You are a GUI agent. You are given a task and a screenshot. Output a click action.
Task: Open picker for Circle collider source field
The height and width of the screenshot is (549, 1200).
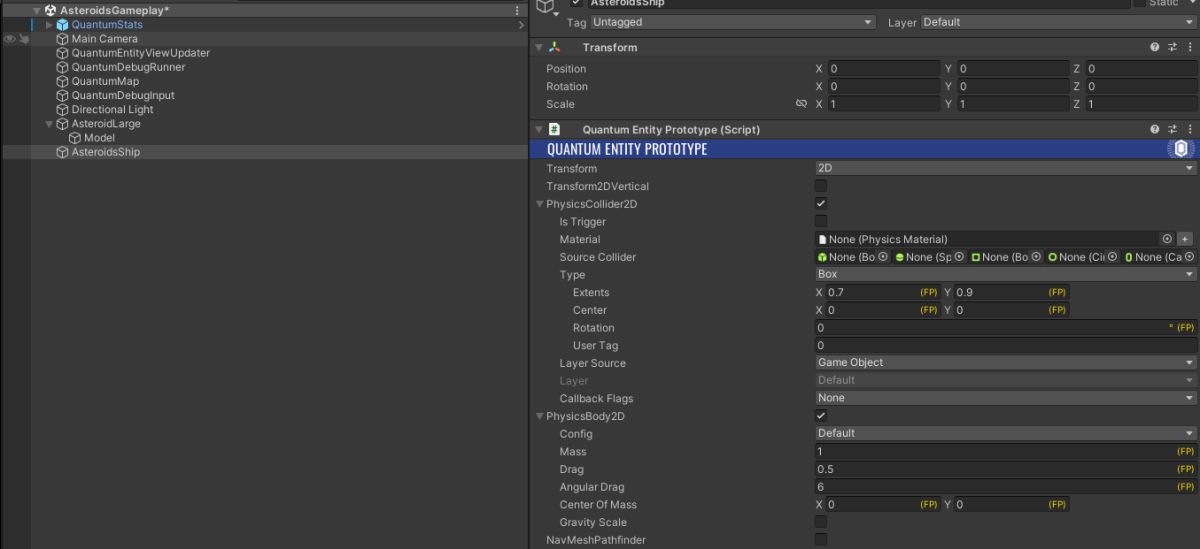[x=1113, y=257]
